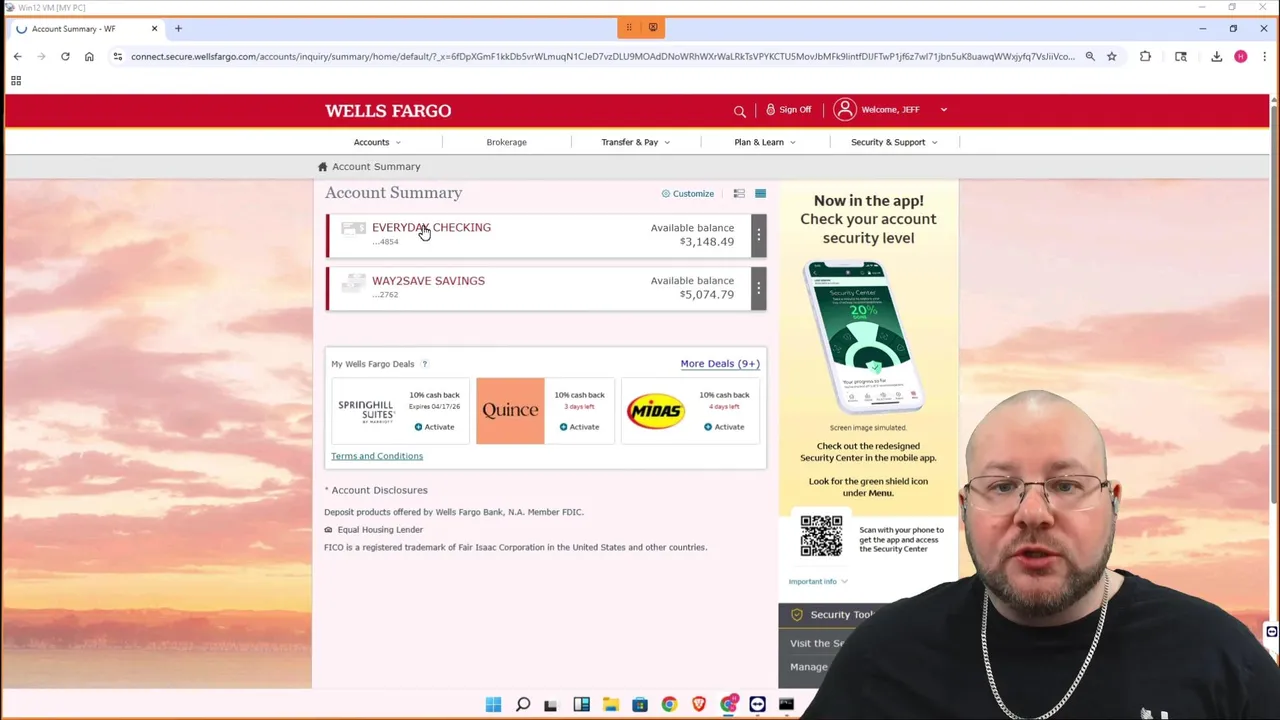1280x720 pixels.
Task: Open the browser downloads icon
Action: tap(1216, 57)
